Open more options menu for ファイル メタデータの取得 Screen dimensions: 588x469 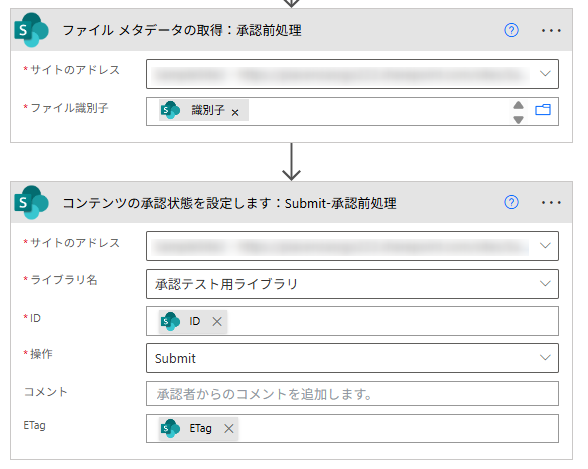click(551, 30)
